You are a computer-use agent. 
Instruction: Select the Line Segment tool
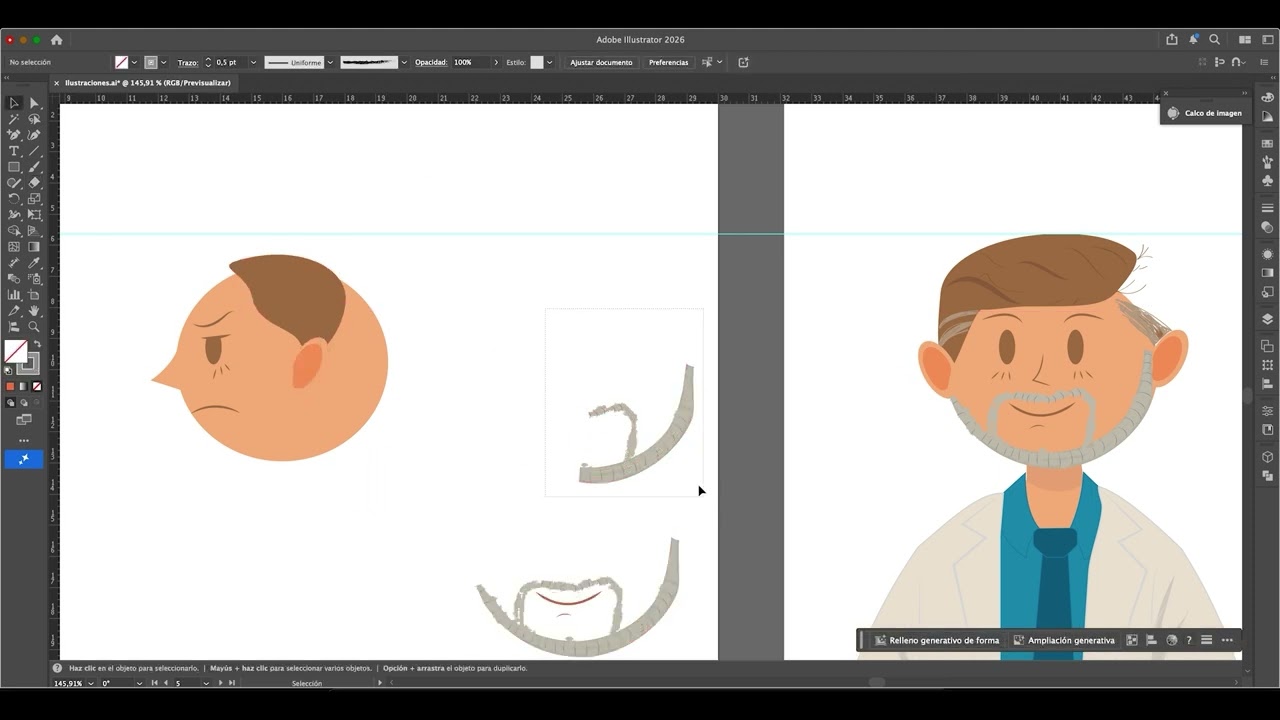point(34,150)
